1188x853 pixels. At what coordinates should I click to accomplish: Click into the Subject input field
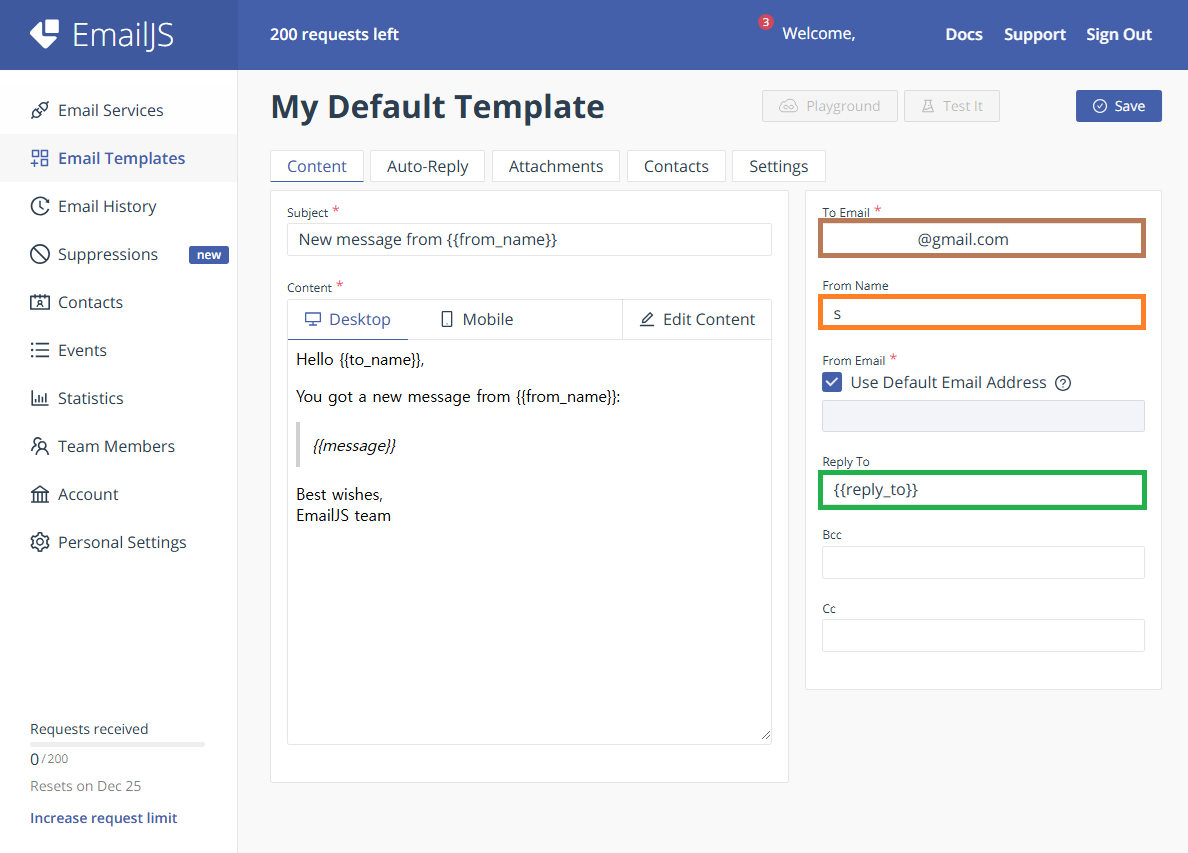(x=529, y=239)
